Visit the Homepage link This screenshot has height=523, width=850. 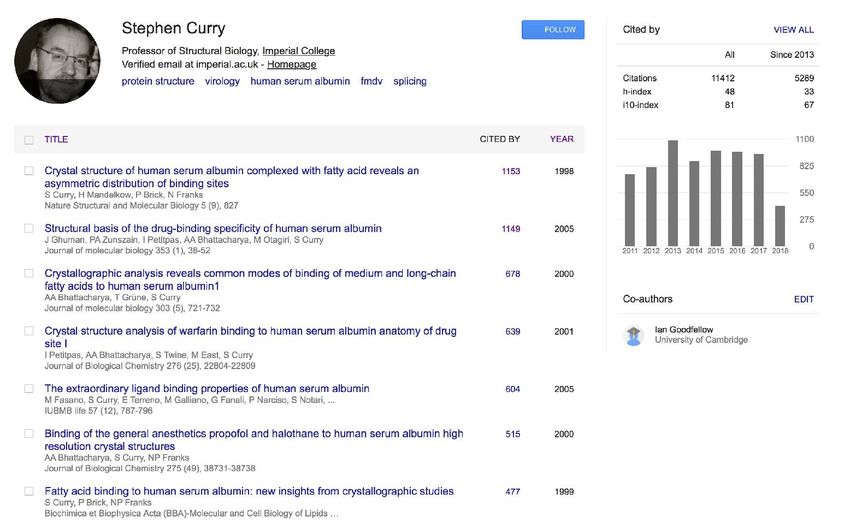coord(292,64)
